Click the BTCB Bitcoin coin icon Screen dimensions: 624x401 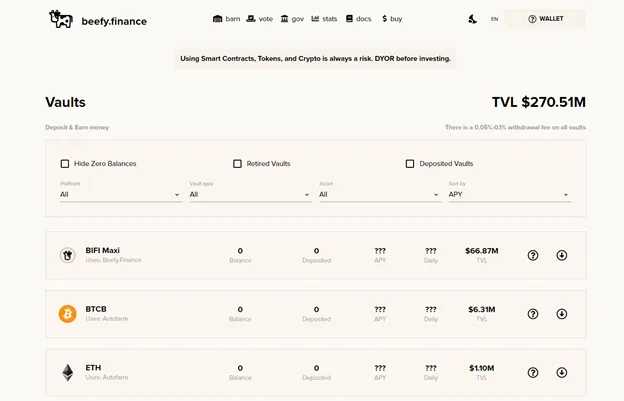click(x=68, y=314)
